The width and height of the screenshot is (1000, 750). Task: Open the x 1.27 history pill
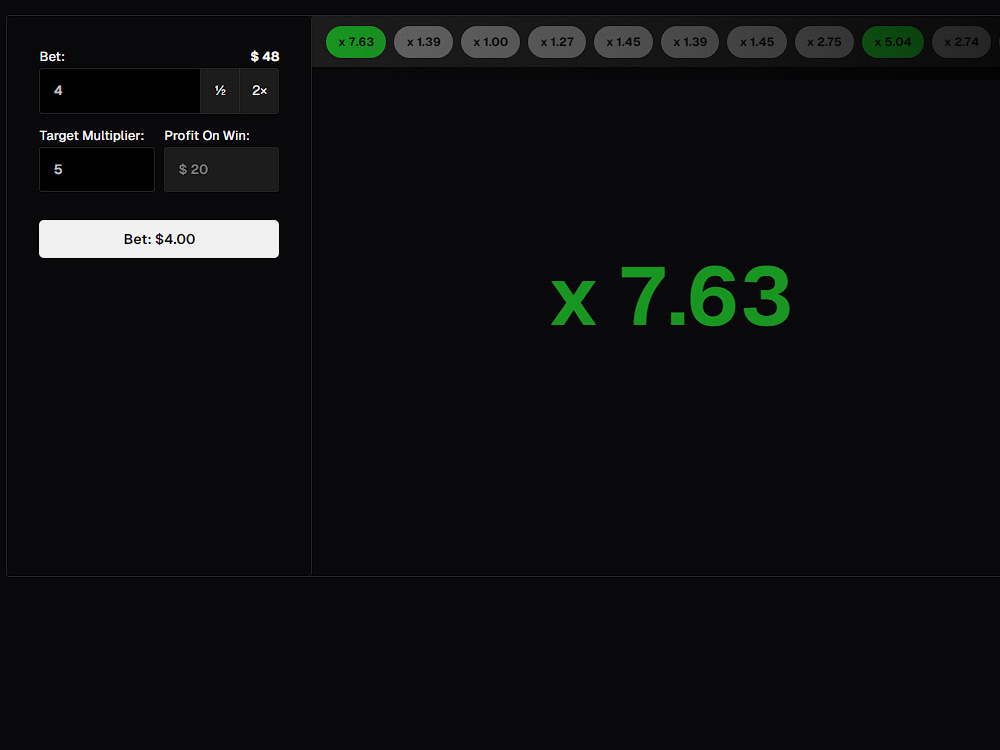pos(557,42)
